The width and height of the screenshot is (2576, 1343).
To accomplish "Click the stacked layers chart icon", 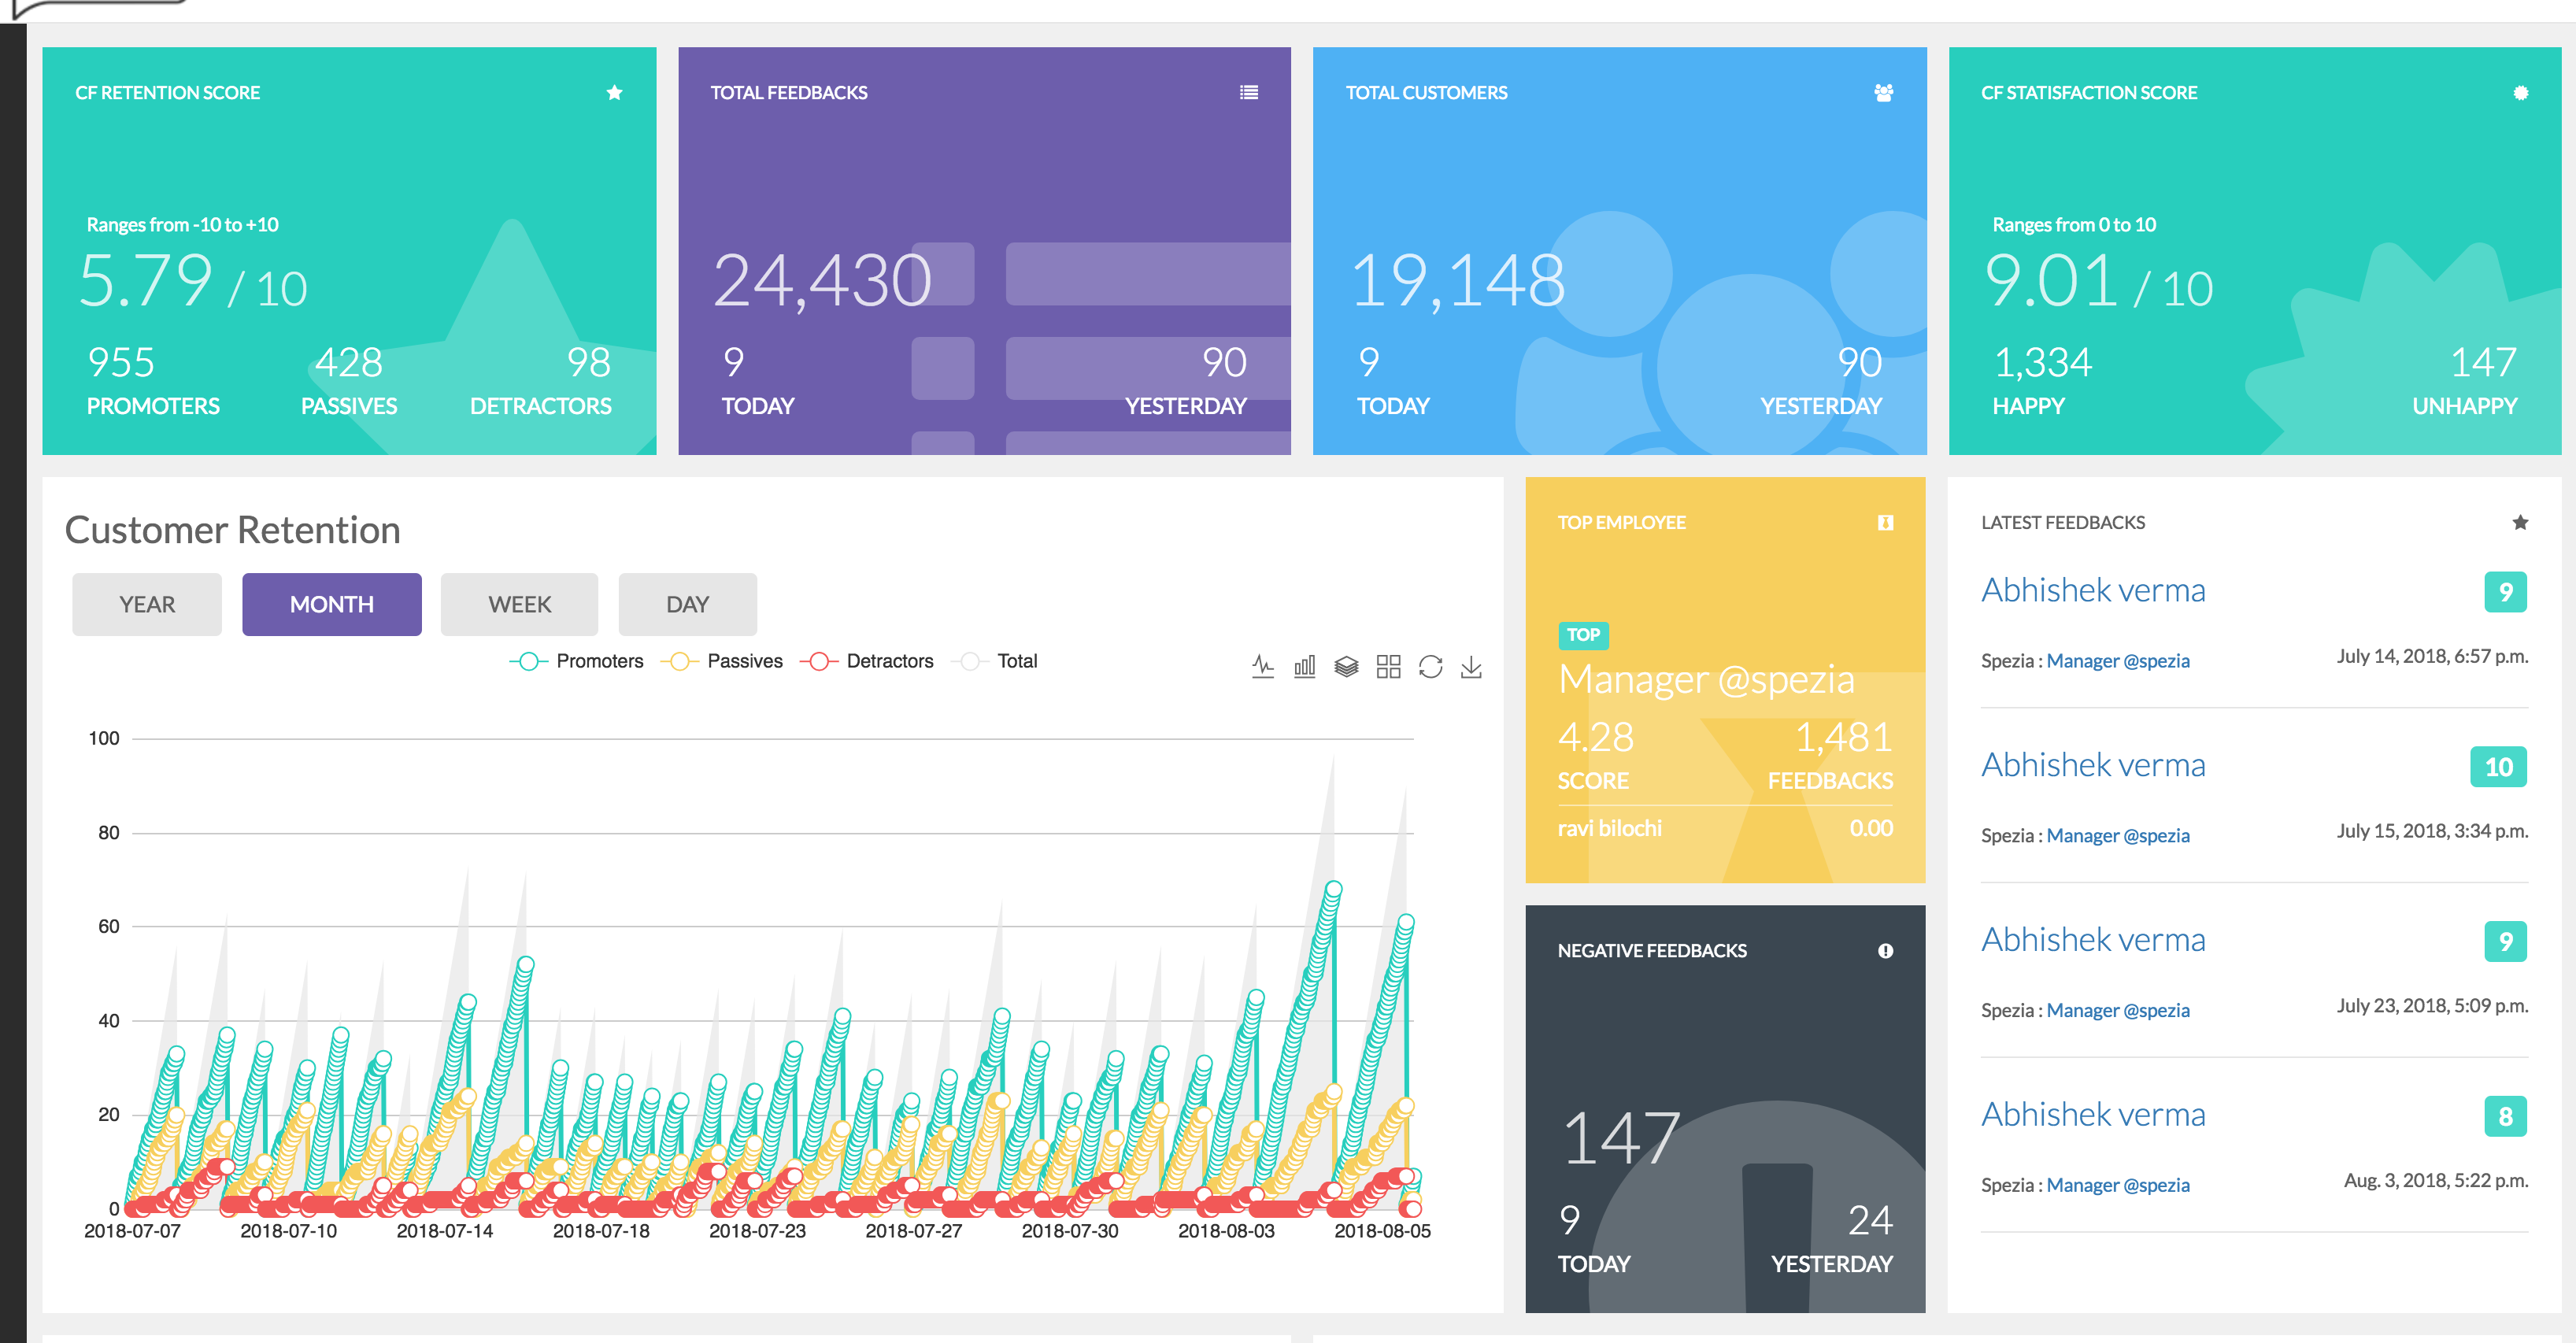I will [1346, 666].
